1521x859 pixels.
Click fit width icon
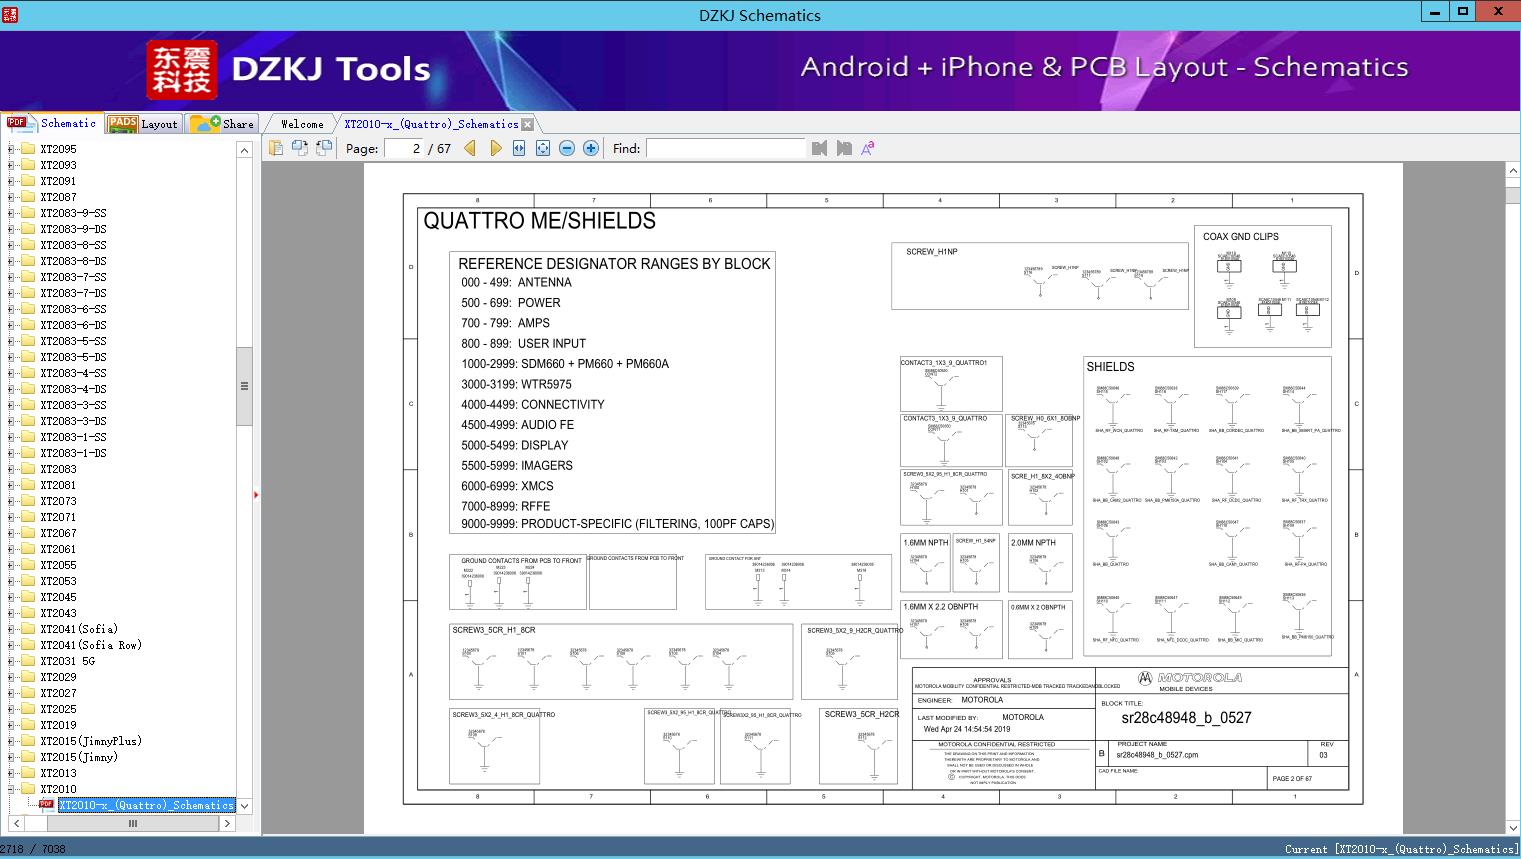click(x=519, y=148)
